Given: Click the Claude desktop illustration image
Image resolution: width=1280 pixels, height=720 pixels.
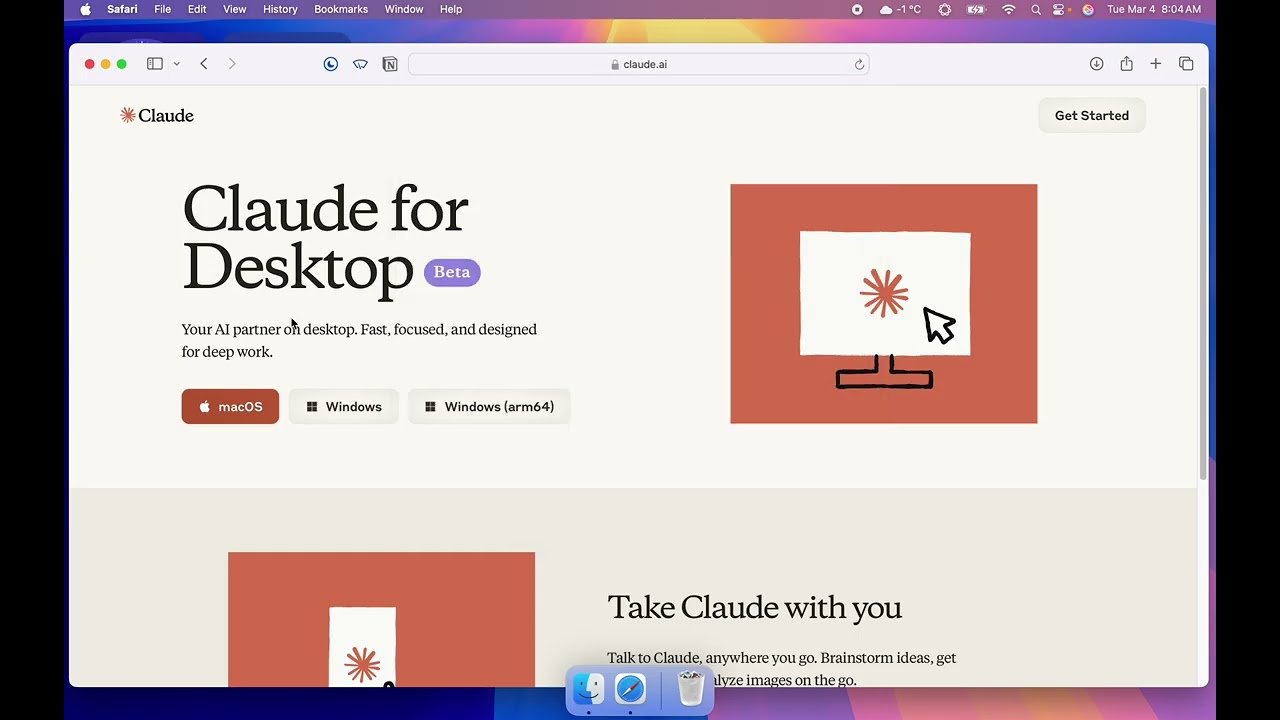Looking at the screenshot, I should (884, 304).
